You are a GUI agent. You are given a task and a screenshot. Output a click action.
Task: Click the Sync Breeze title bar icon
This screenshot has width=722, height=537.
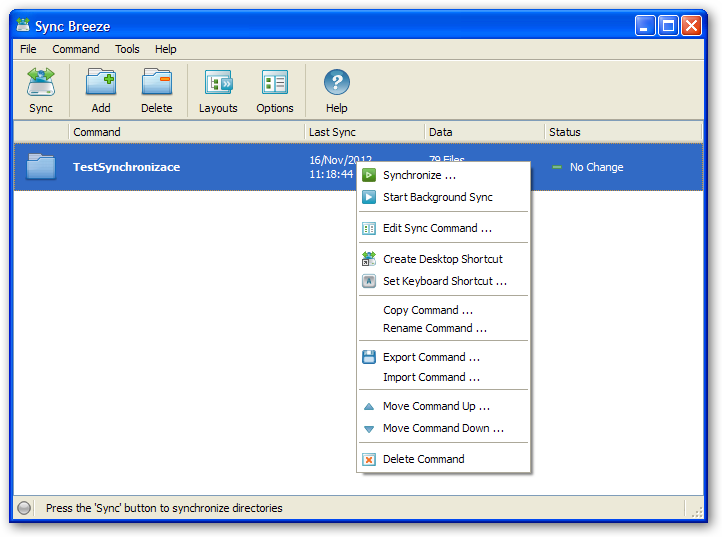coord(23,24)
